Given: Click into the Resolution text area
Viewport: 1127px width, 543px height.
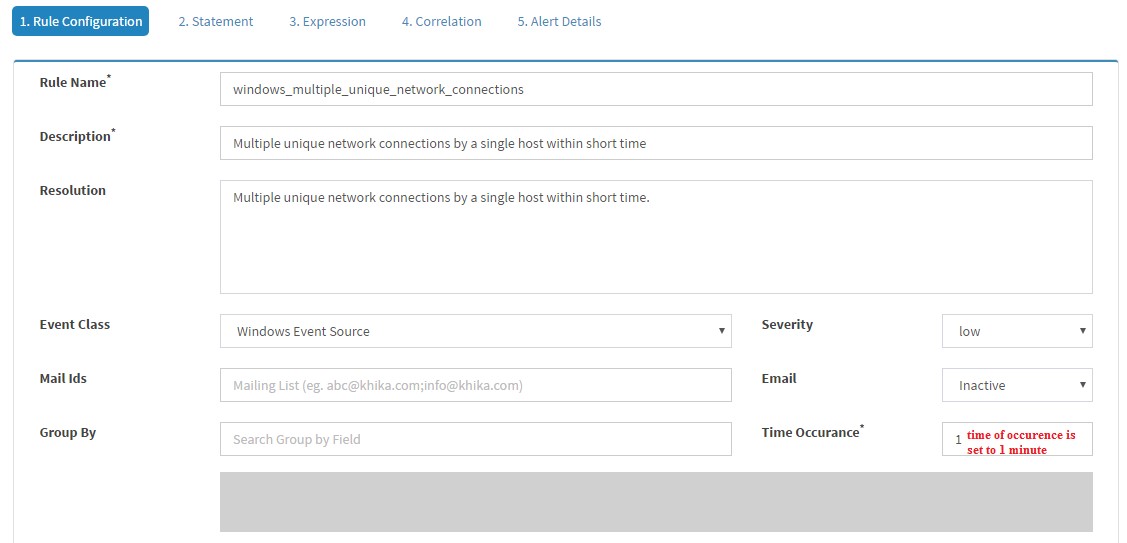Looking at the screenshot, I should point(656,237).
